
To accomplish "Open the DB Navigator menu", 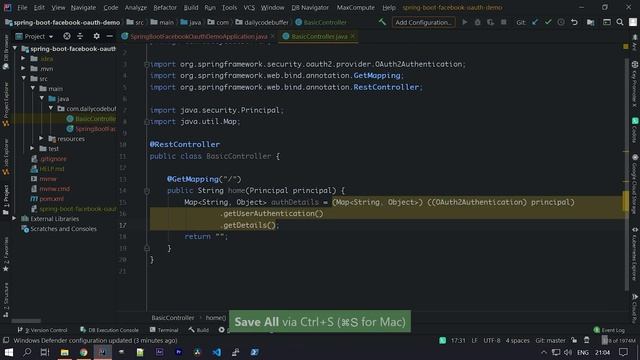I will pyautogui.click(x=310, y=7).
